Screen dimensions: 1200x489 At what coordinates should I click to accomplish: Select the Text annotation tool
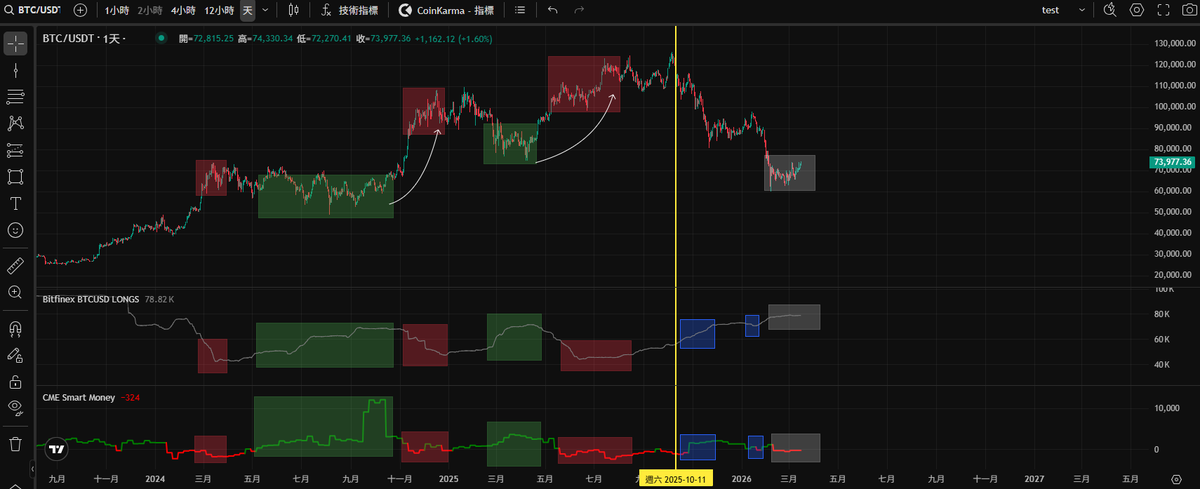point(16,203)
